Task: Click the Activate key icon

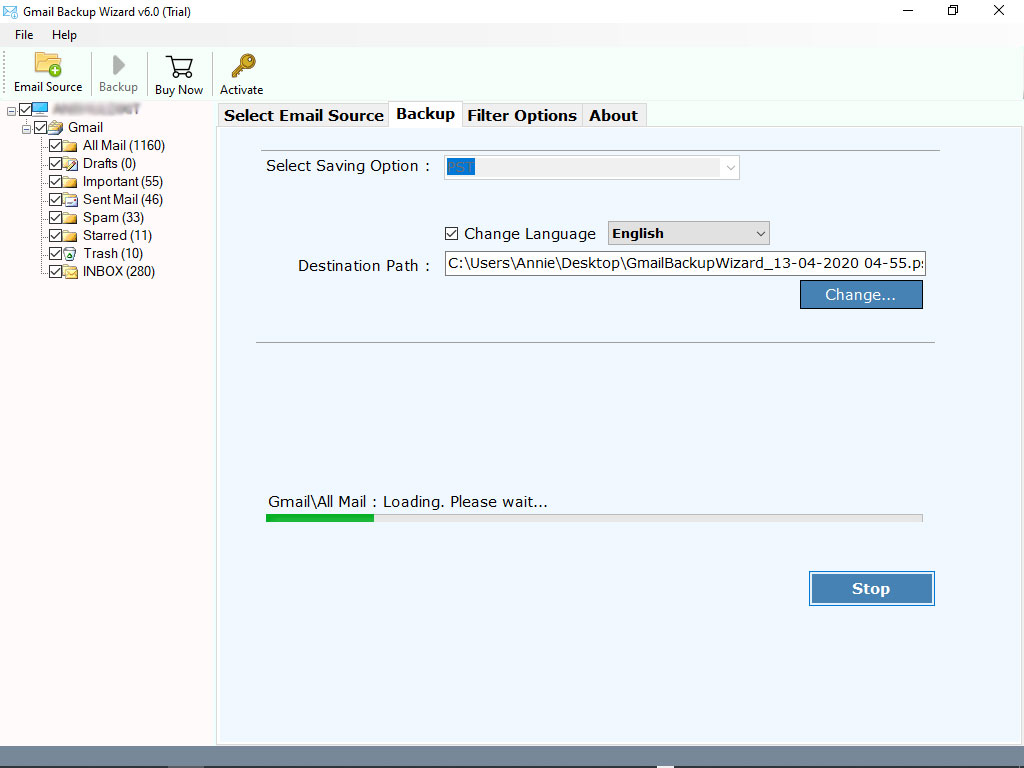Action: click(243, 66)
